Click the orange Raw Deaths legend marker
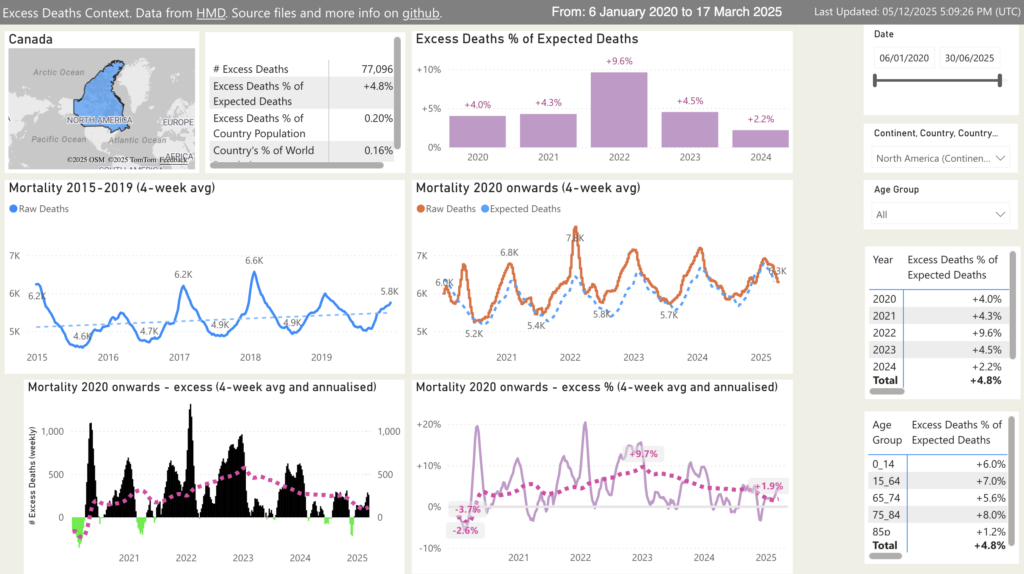1024x574 pixels. (421, 209)
